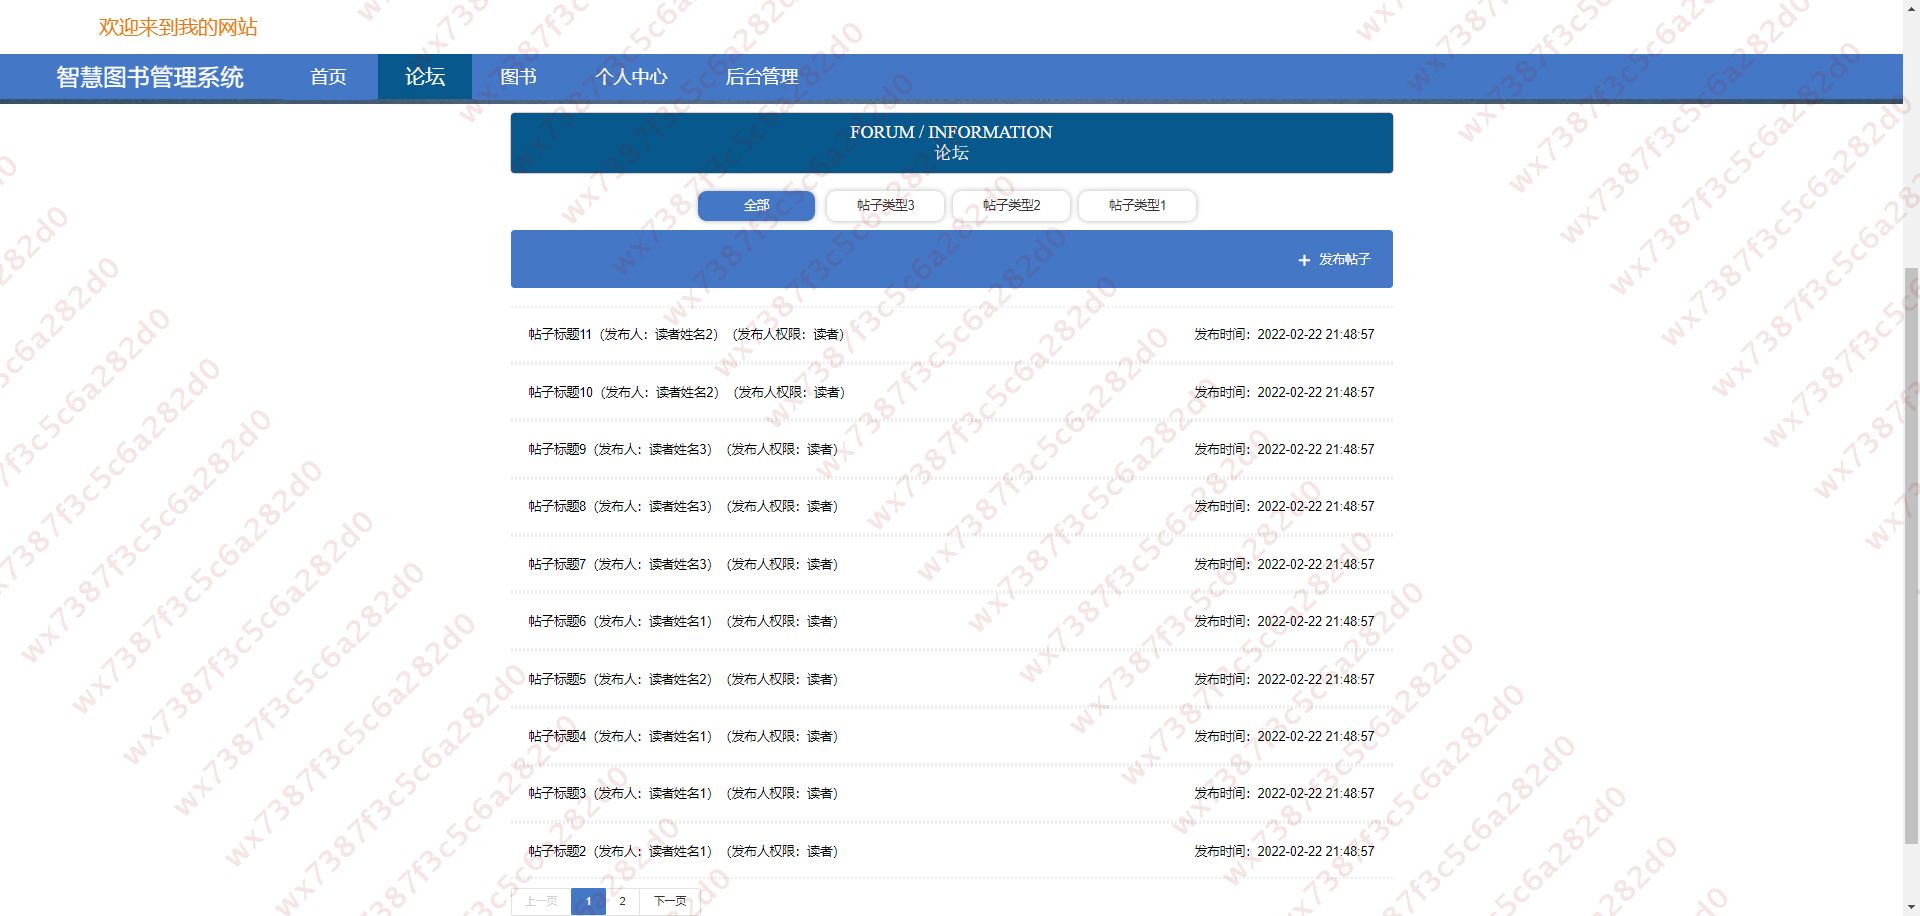Click the scrollbar up arrow

[1911, 8]
